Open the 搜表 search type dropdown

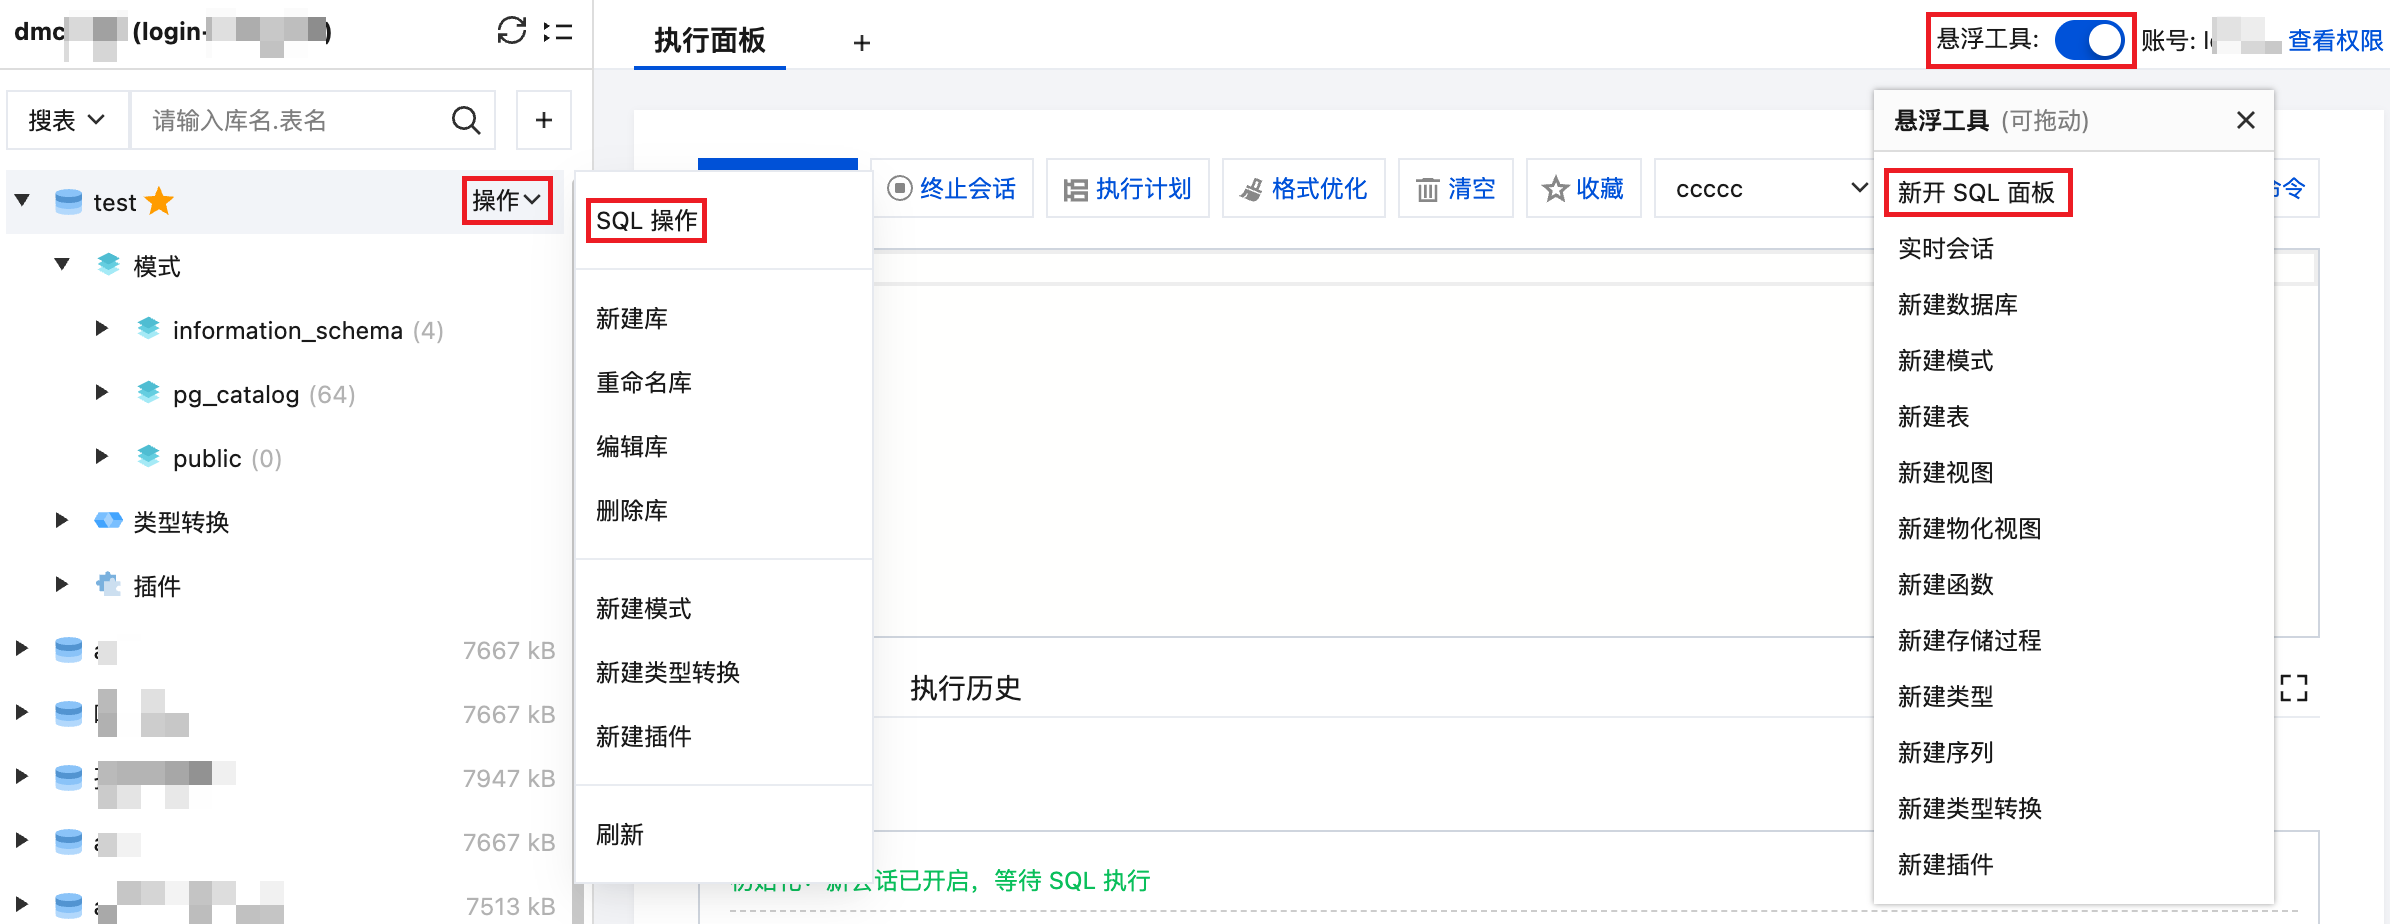pos(67,121)
